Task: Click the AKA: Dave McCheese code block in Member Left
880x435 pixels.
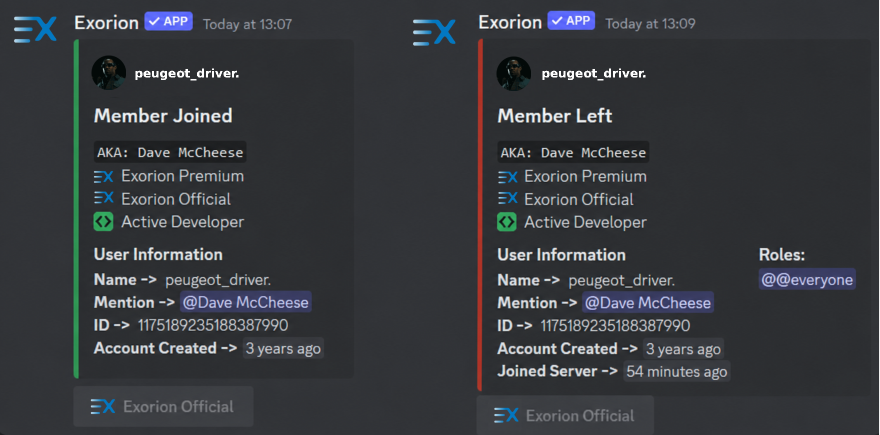Action: 573,153
